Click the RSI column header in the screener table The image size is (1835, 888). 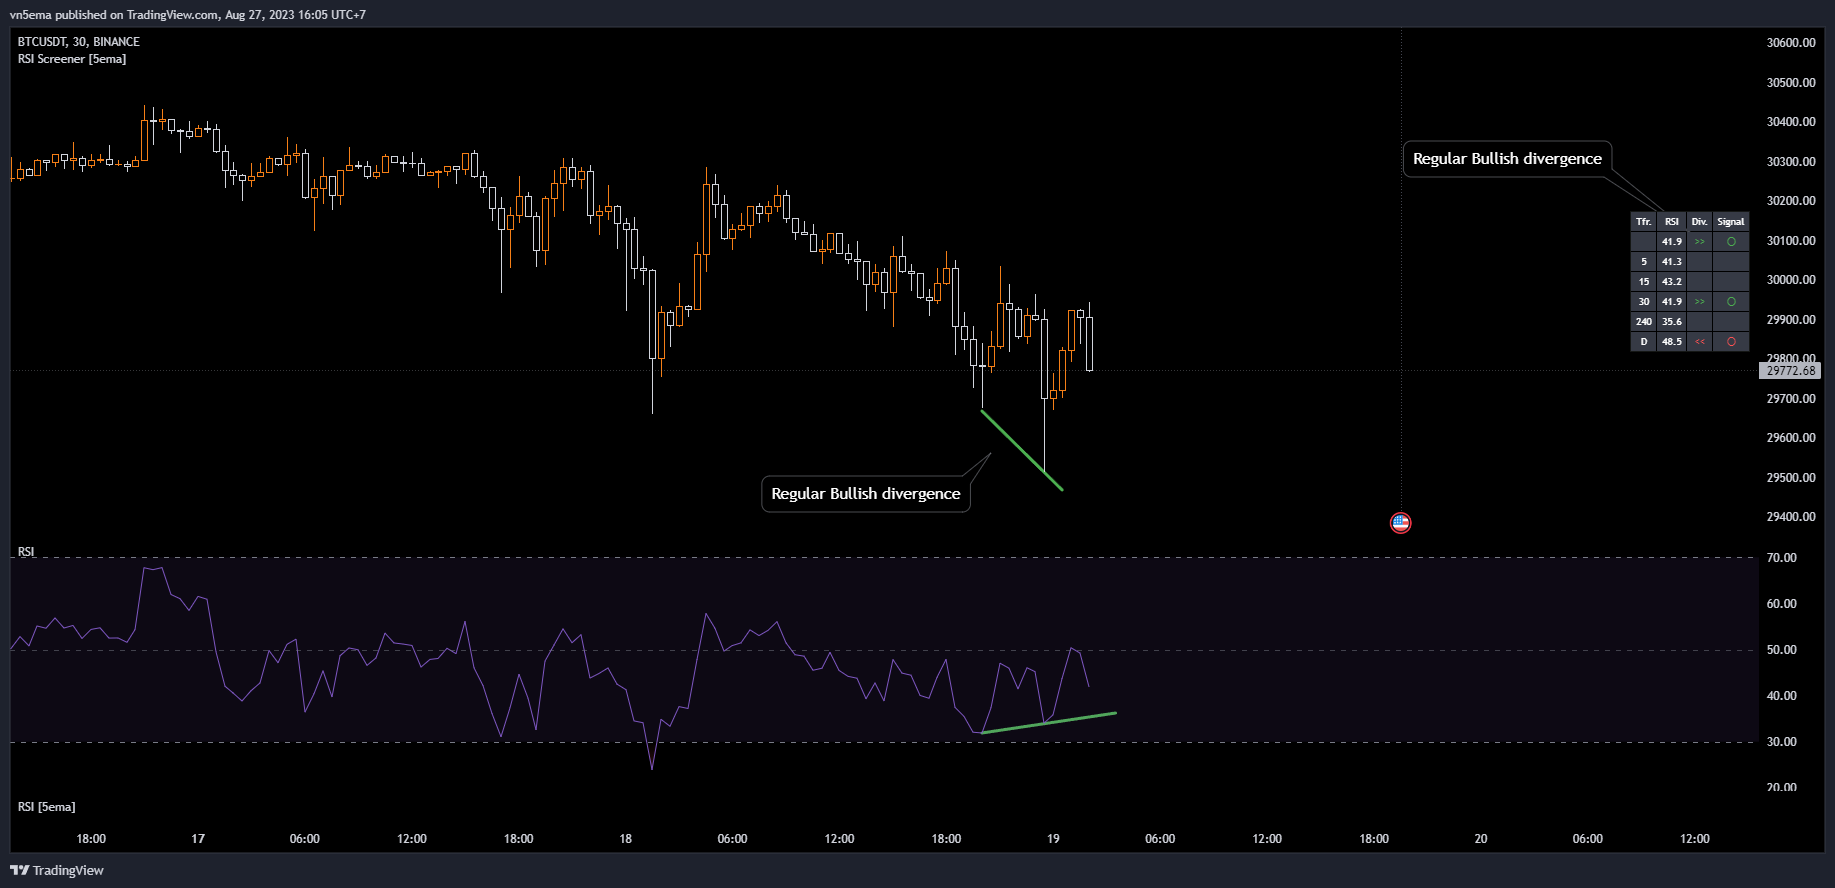coord(1672,221)
